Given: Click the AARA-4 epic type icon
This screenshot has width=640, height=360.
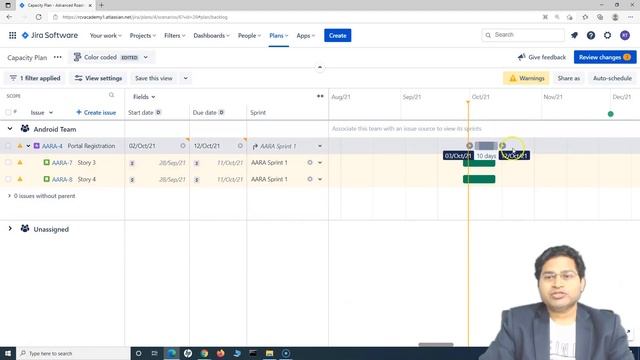Looking at the screenshot, I should [37, 146].
